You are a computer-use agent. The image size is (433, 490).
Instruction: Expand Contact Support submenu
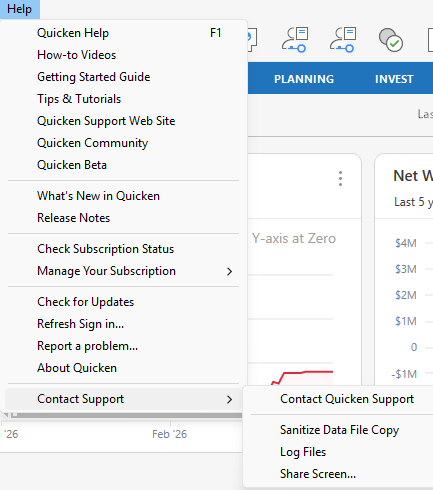(x=123, y=399)
